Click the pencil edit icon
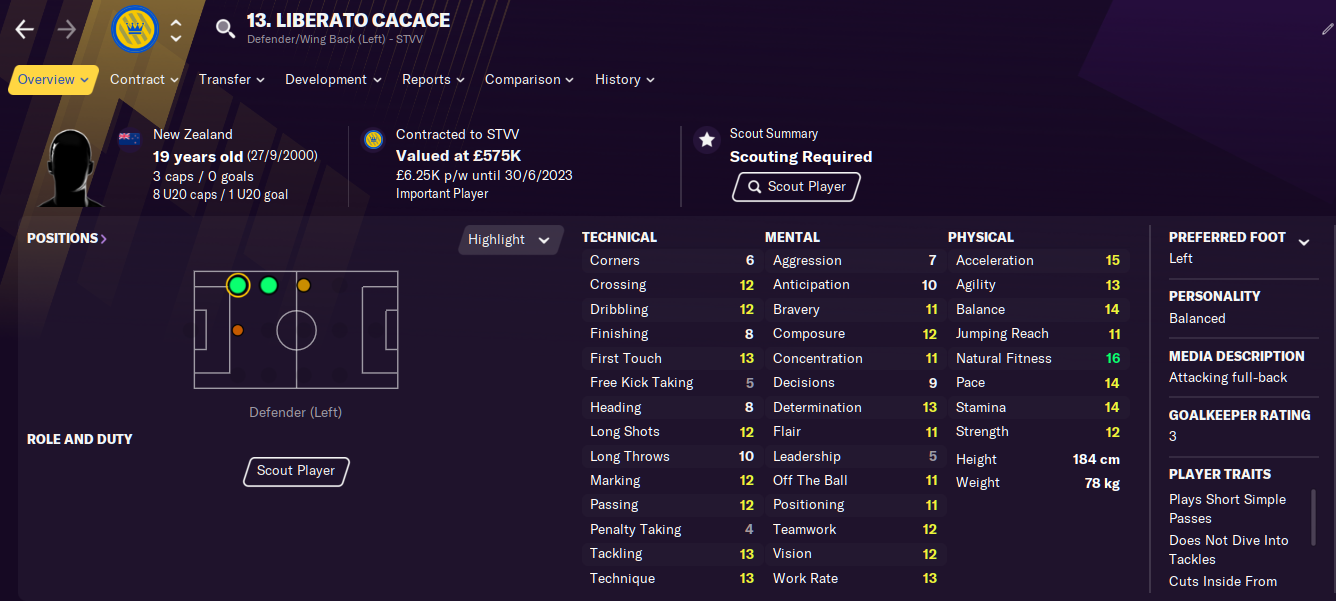Viewport: 1336px width, 601px height. click(1327, 29)
